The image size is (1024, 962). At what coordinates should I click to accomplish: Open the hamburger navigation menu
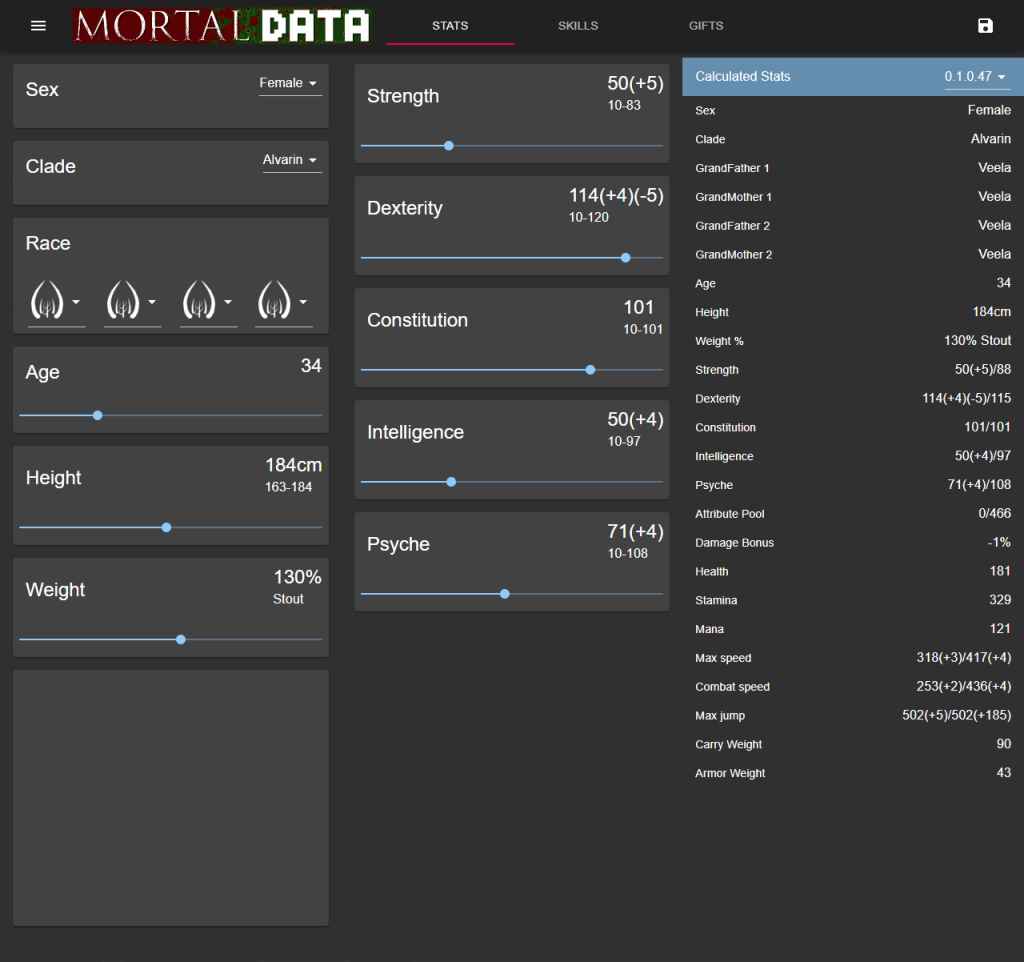tap(38, 26)
